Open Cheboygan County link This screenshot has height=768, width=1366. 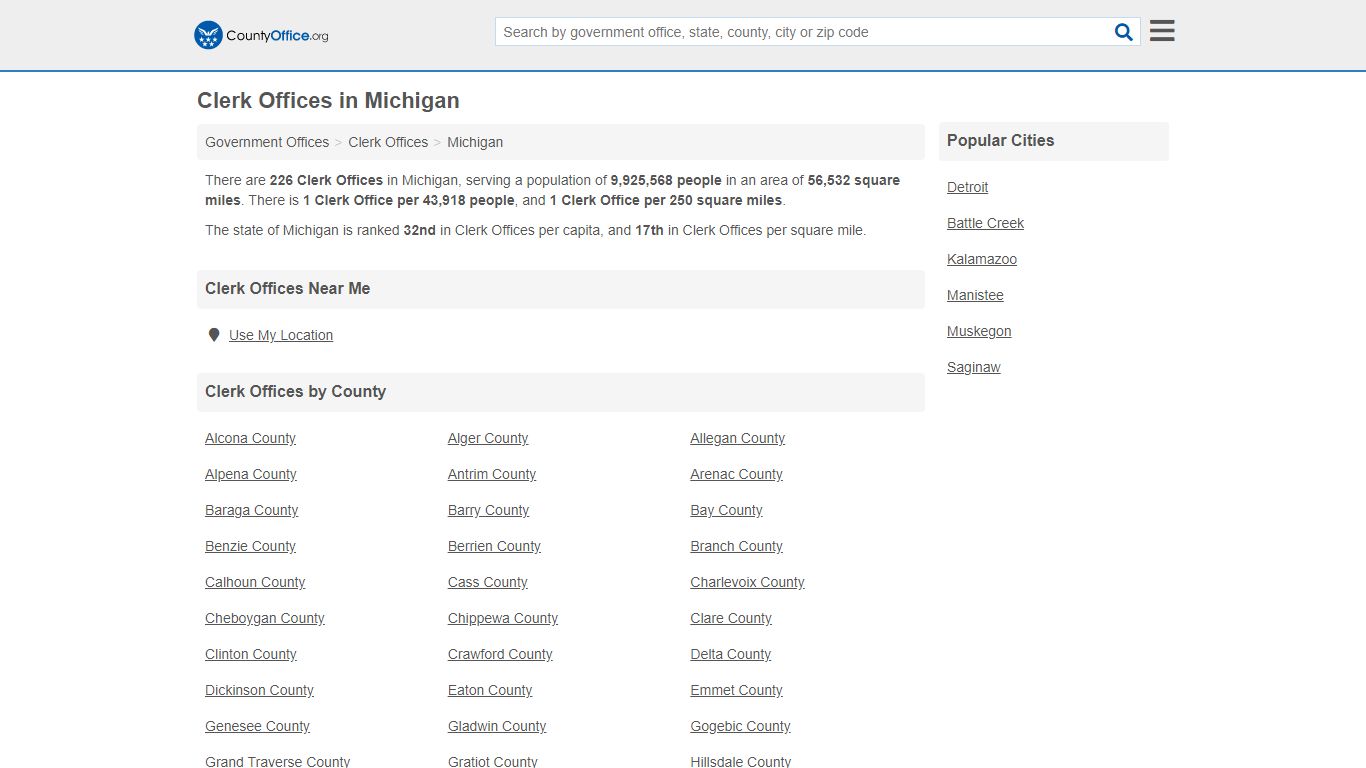[x=265, y=618]
